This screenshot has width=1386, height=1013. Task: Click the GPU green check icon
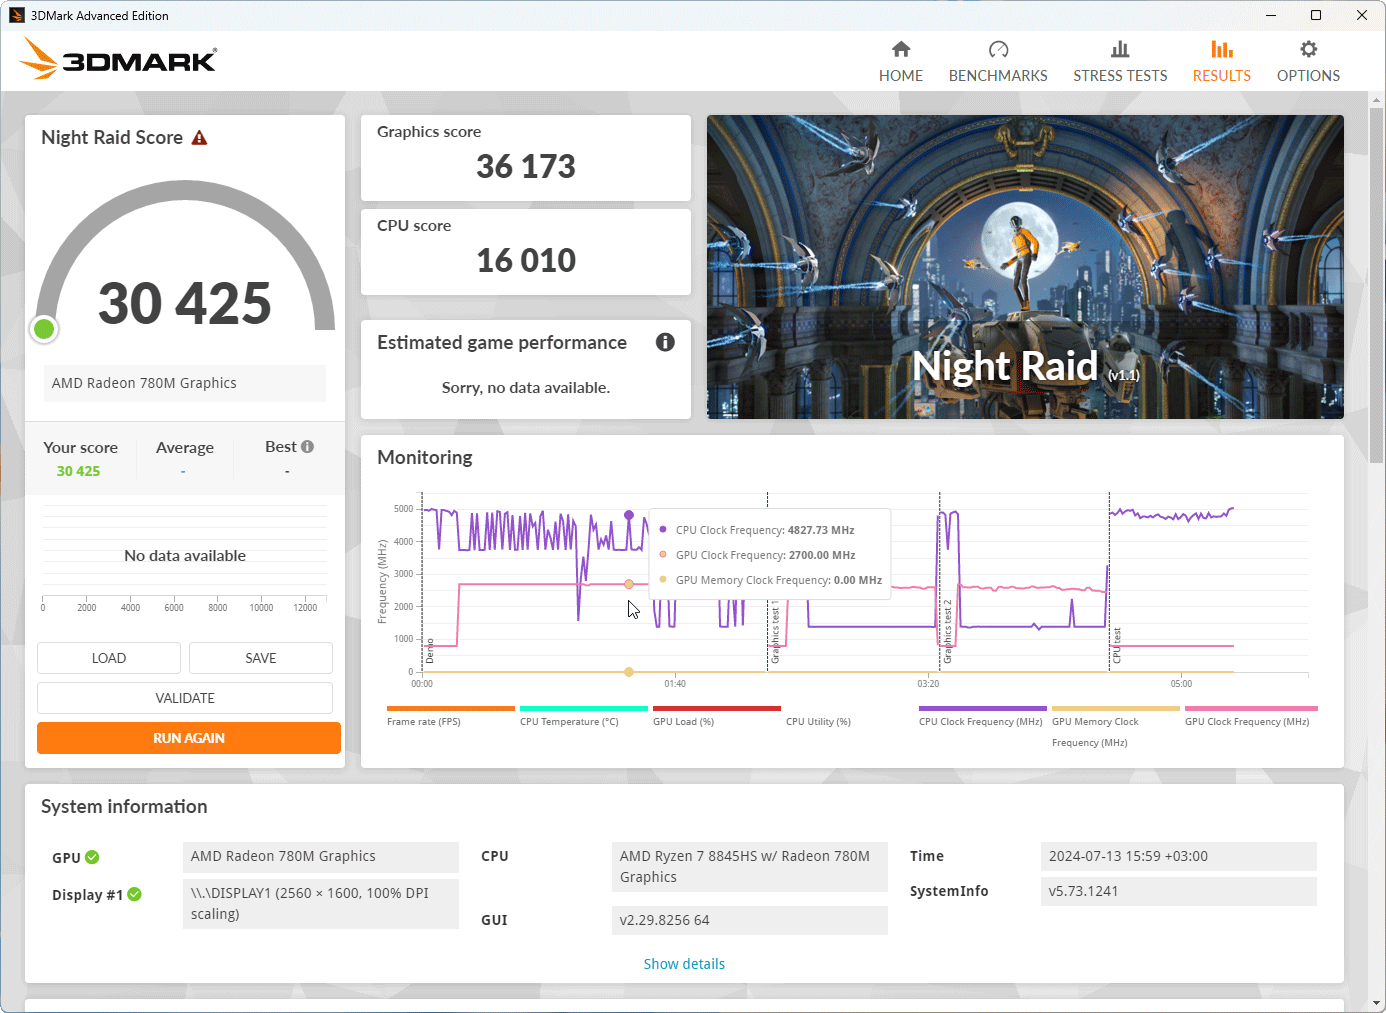[92, 857]
